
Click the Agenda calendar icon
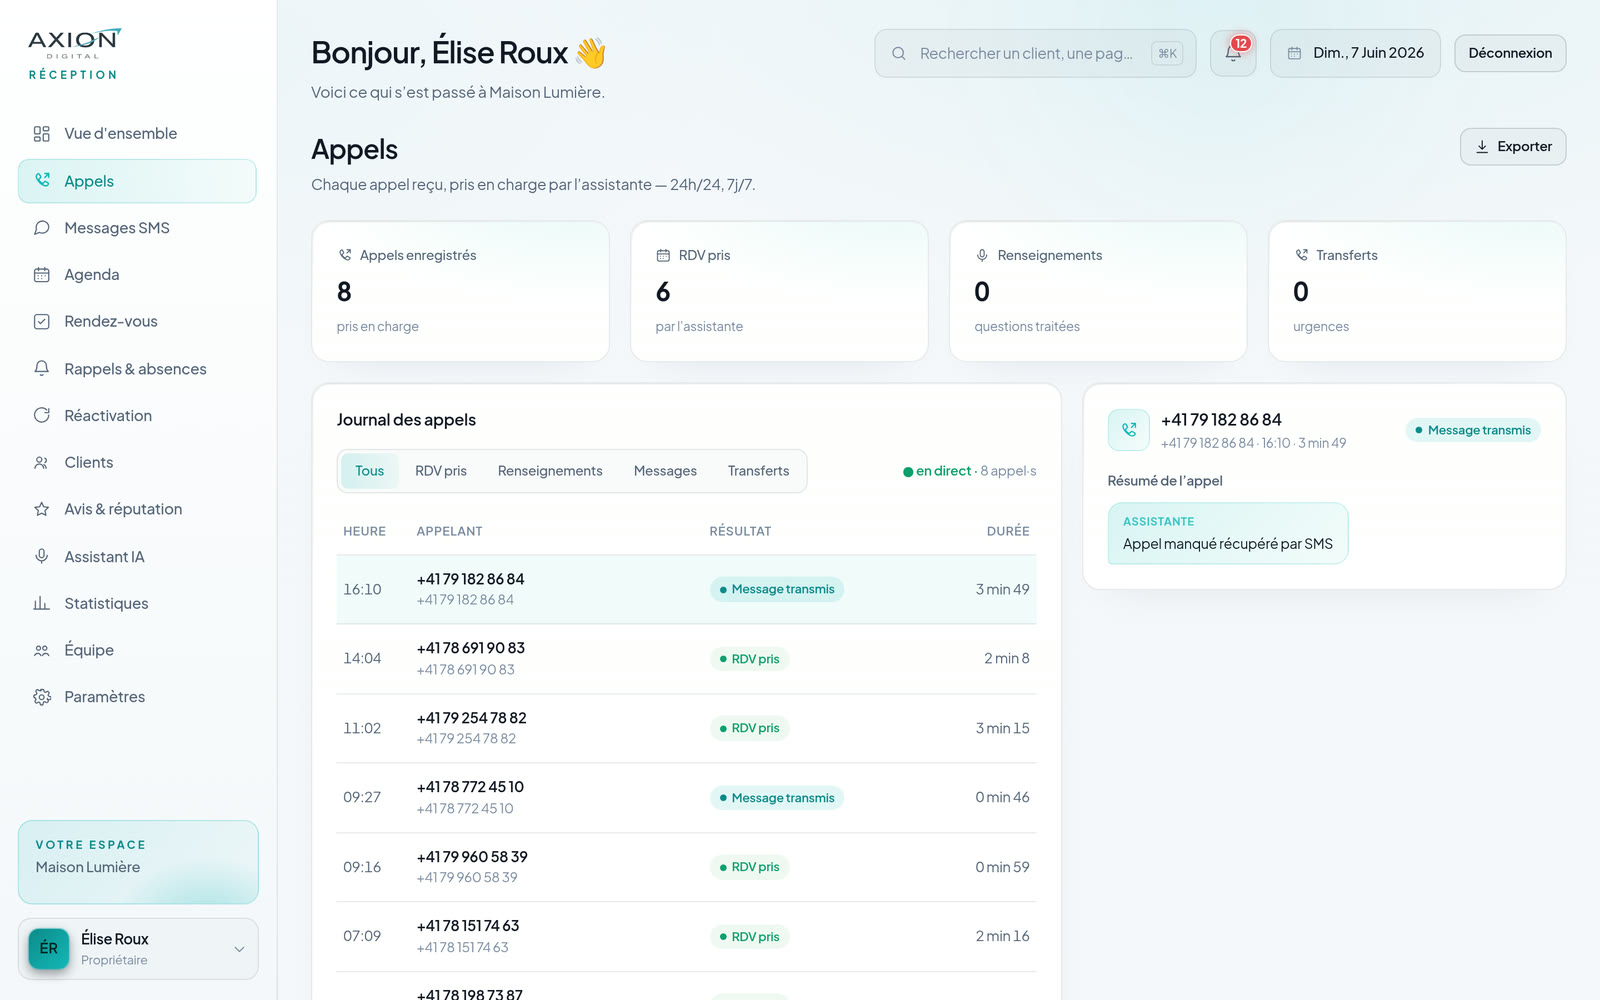pyautogui.click(x=41, y=275)
